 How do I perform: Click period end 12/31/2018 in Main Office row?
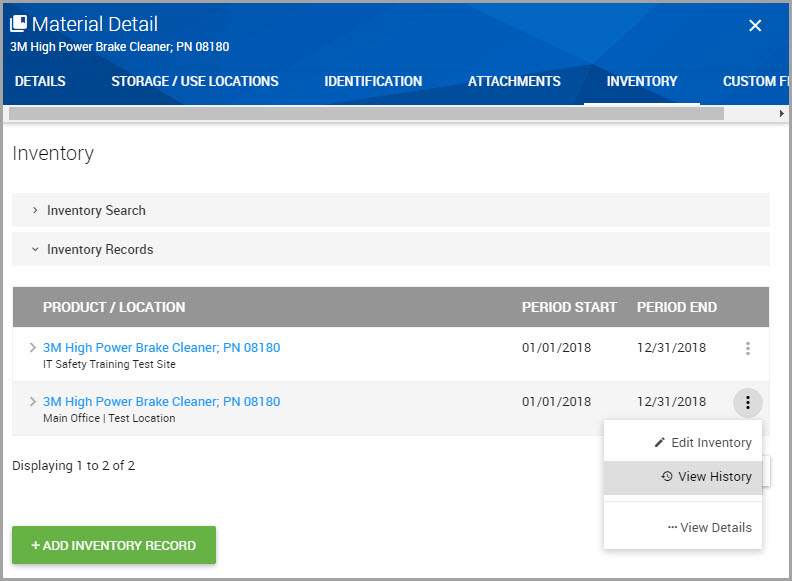671,402
